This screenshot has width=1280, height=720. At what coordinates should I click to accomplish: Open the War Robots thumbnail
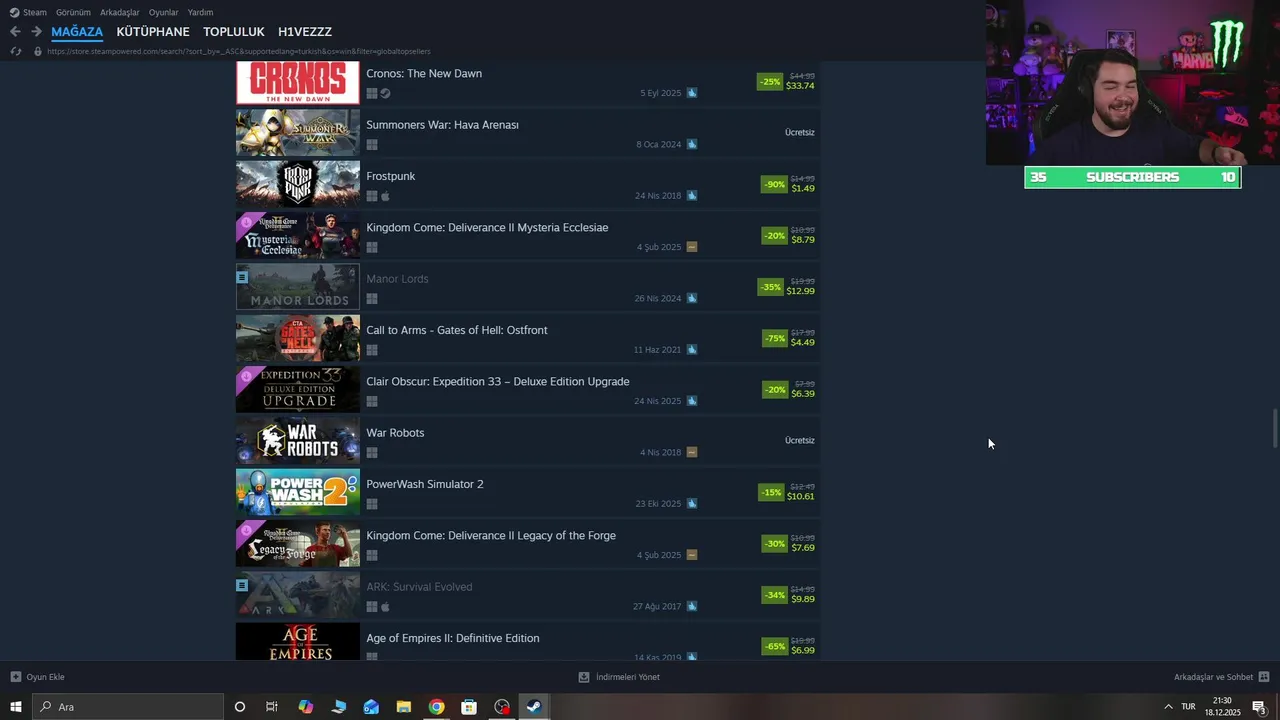pos(298,441)
